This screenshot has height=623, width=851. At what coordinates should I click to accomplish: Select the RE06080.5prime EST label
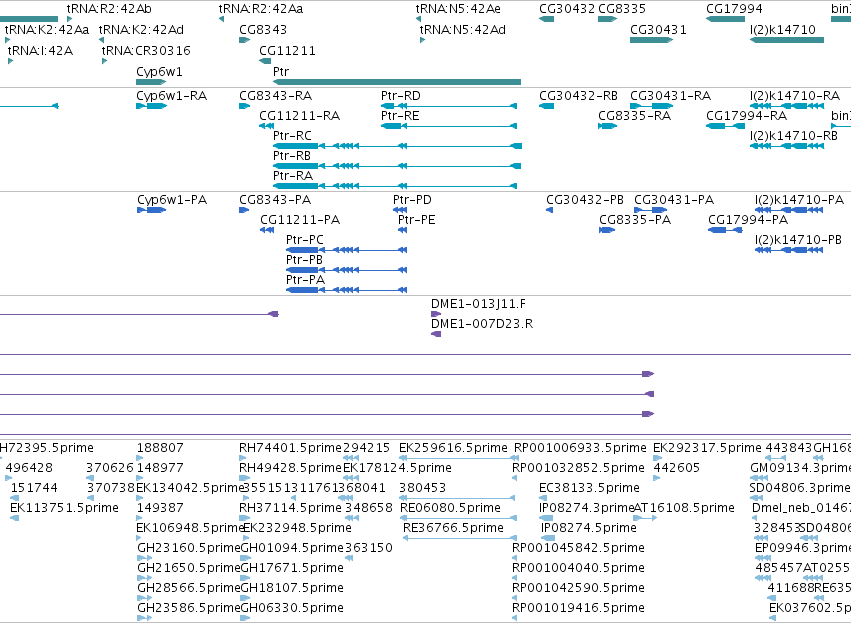(450, 508)
